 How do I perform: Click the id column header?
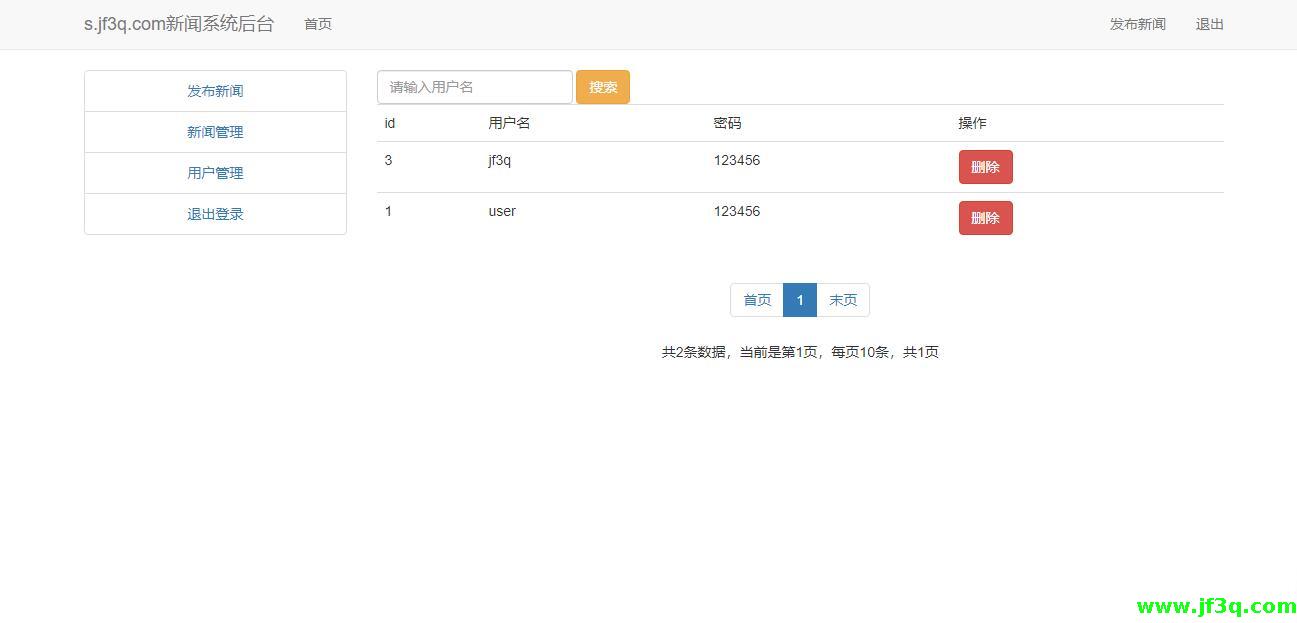[x=388, y=122]
